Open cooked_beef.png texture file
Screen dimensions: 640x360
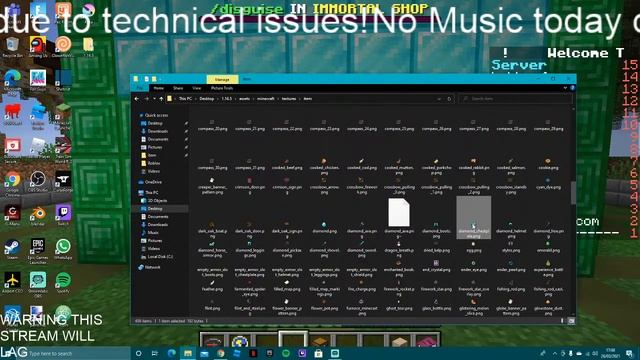287,164
